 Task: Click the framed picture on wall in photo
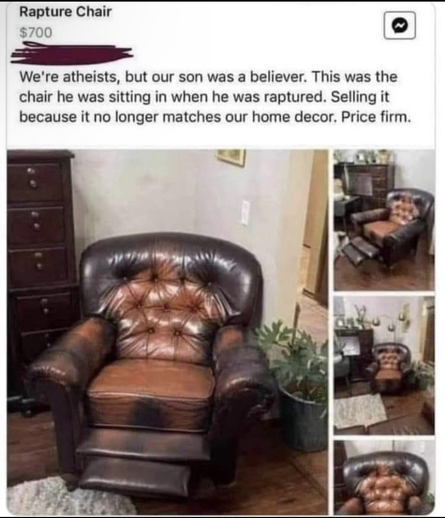pos(231,157)
